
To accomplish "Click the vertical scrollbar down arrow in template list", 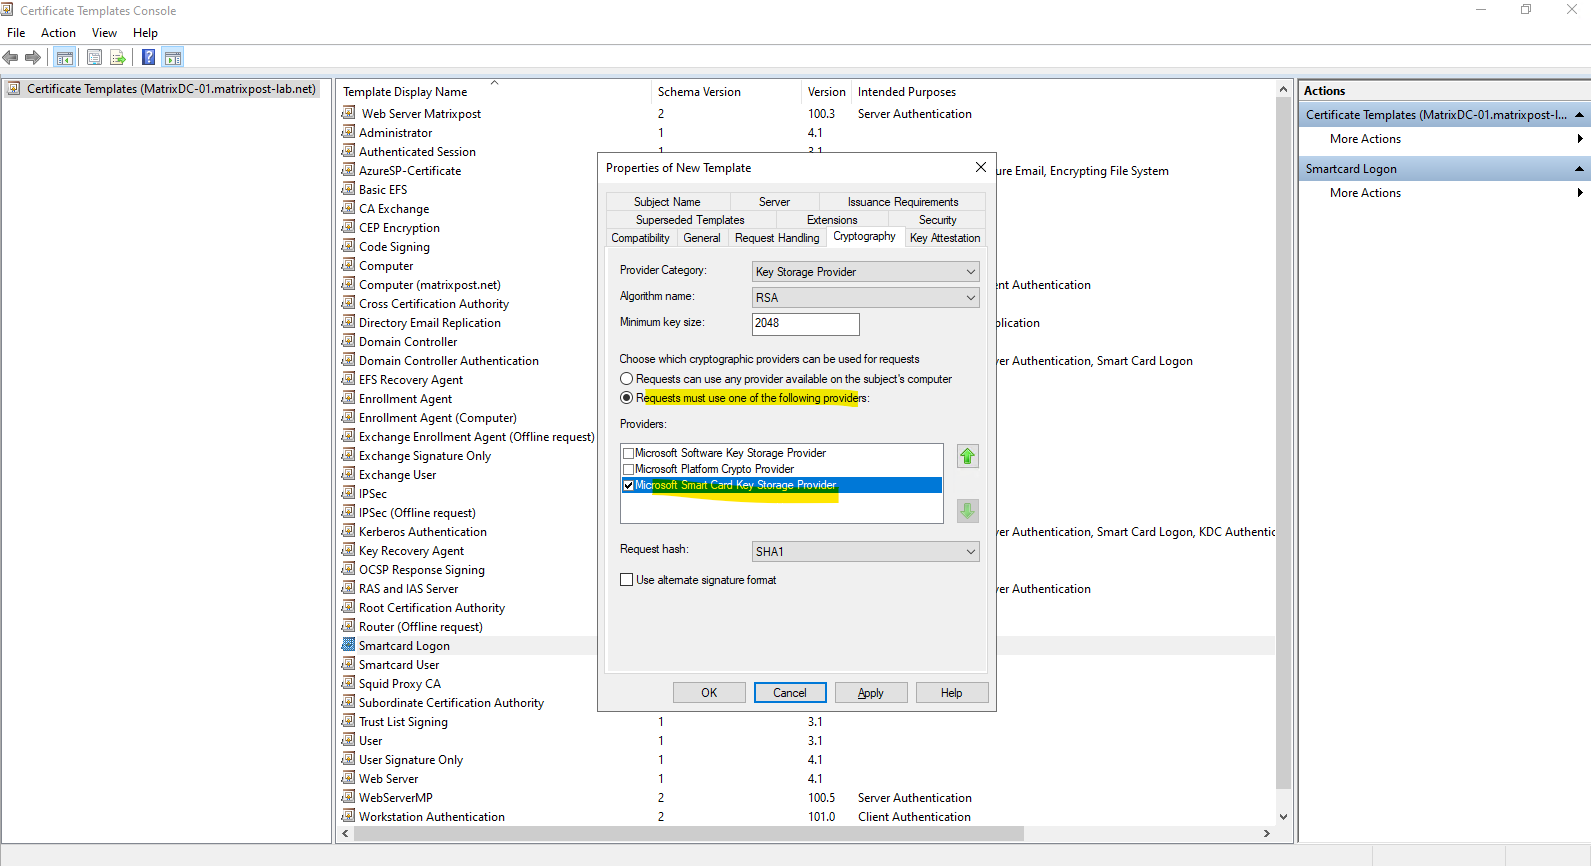I will (x=1284, y=817).
